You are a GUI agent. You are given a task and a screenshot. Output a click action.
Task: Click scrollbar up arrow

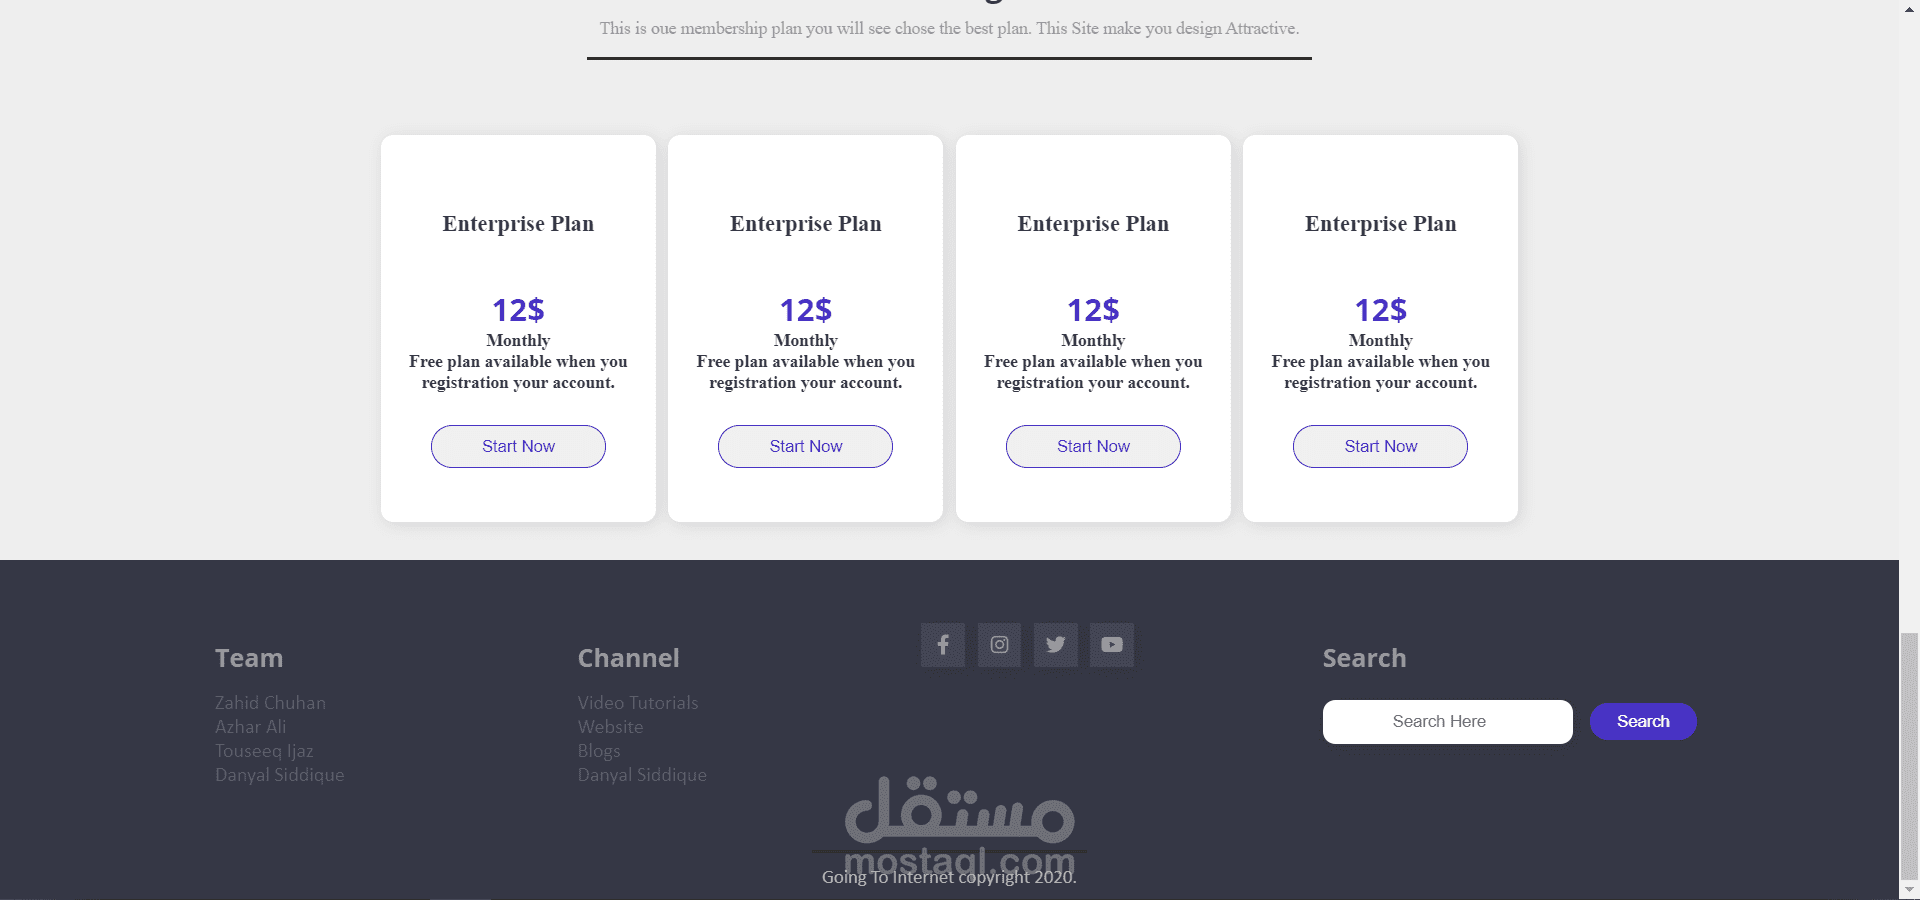[x=1909, y=8]
